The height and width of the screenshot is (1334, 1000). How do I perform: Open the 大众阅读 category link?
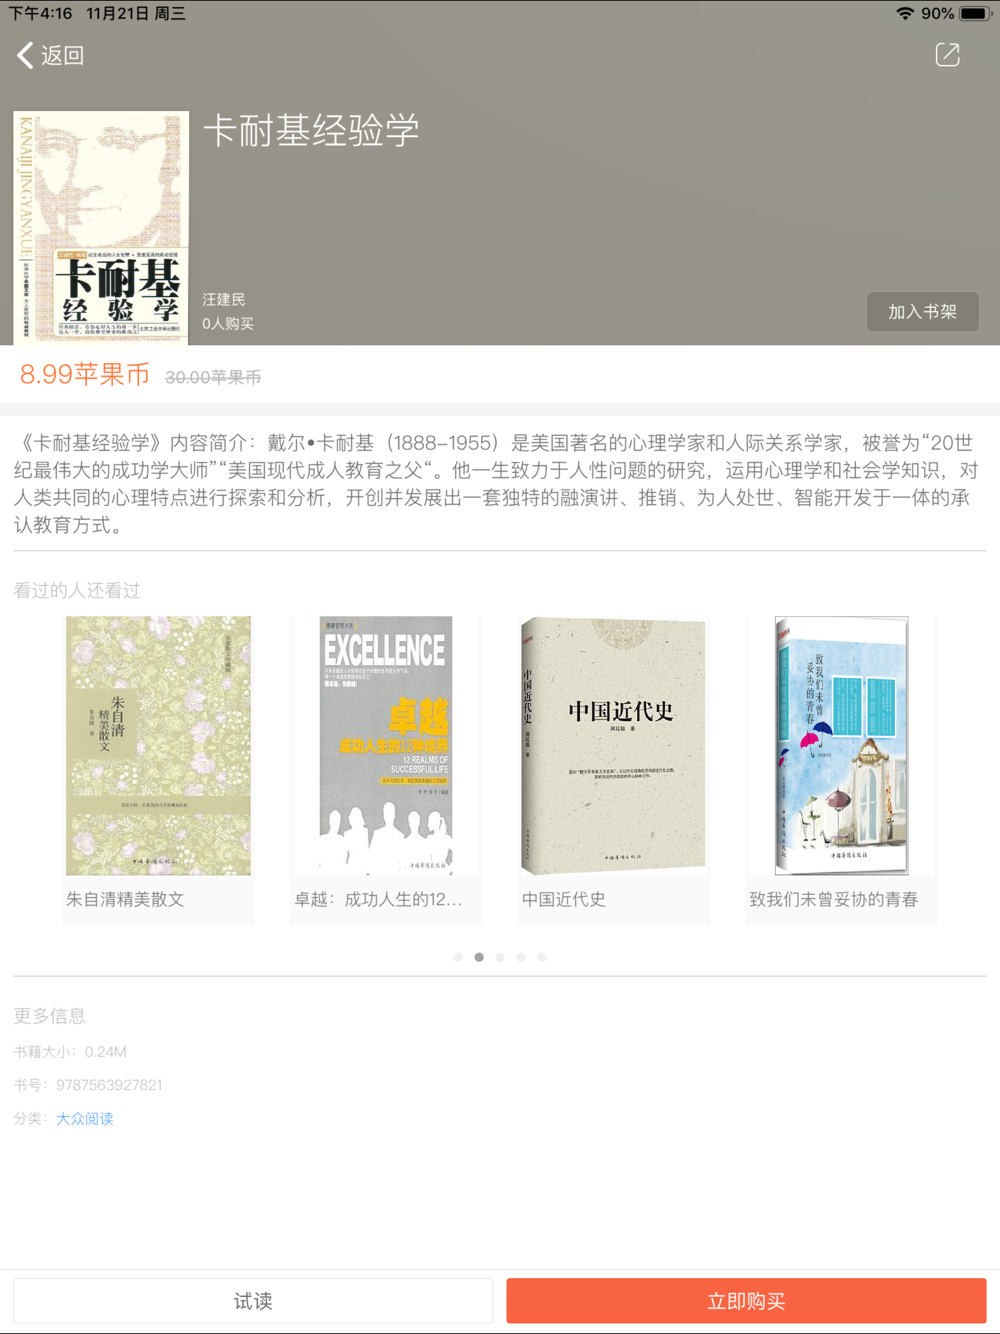(85, 1118)
